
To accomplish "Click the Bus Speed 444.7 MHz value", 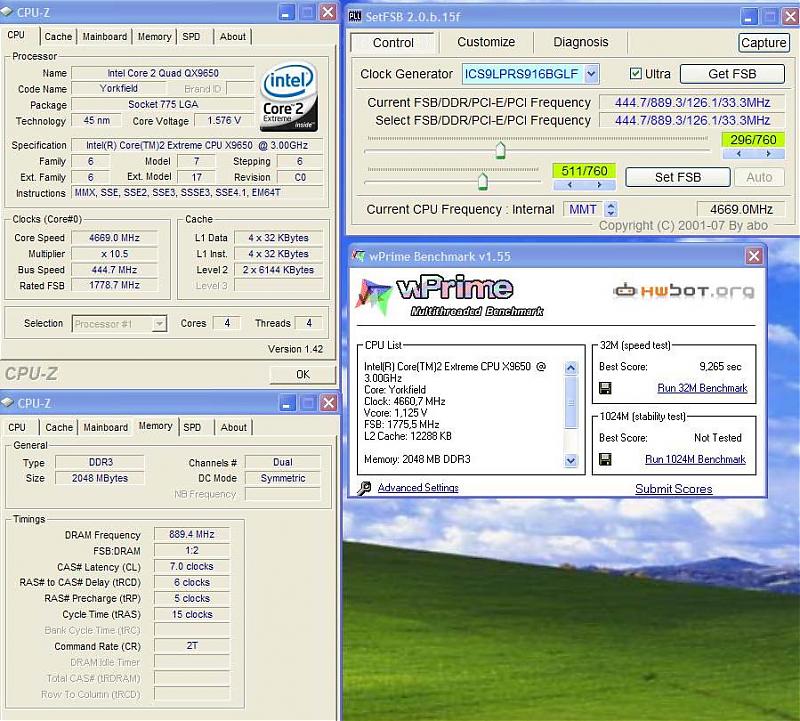I will [x=114, y=269].
